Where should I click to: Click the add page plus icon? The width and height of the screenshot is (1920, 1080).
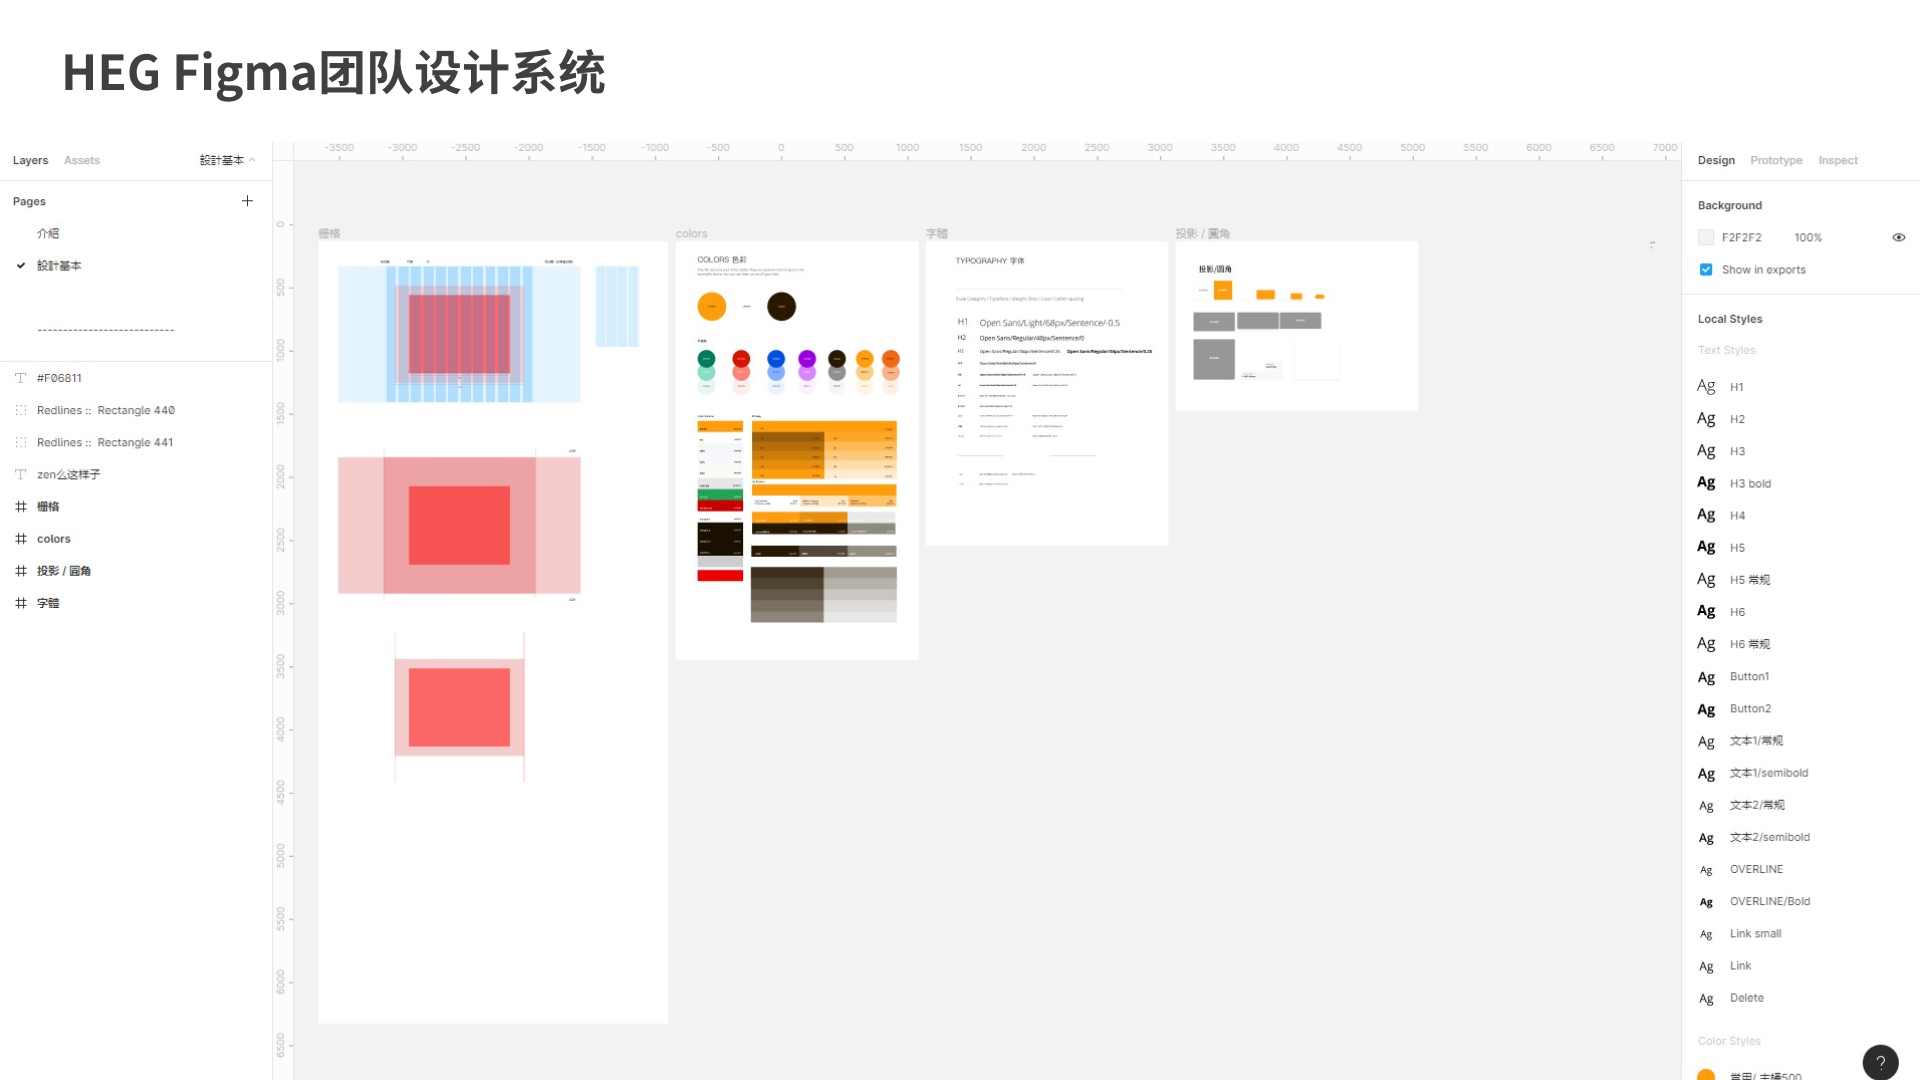(247, 201)
